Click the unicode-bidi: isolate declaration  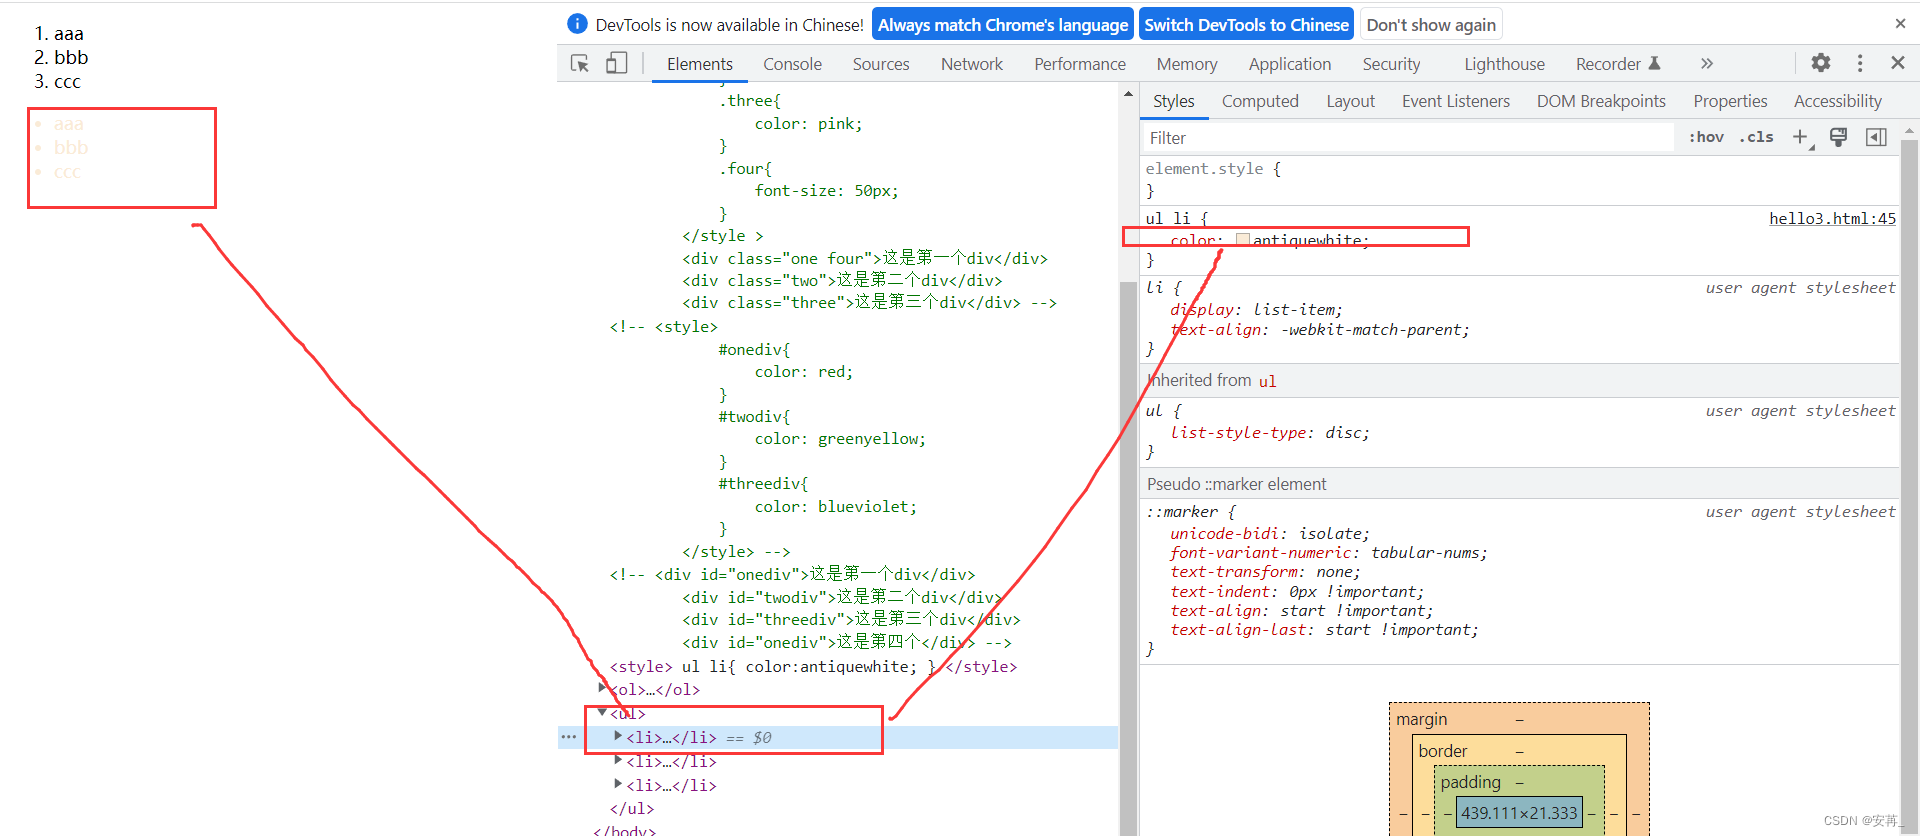pos(1269,533)
